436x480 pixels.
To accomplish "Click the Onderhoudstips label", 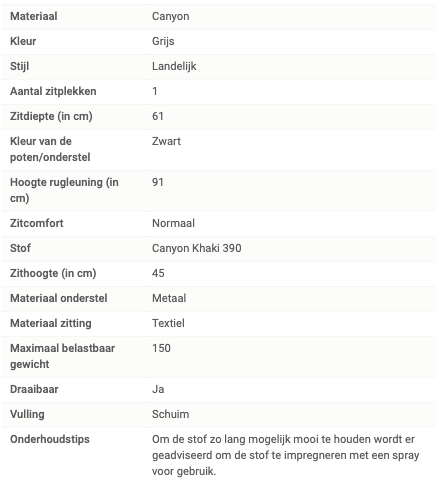I will click(50, 439).
